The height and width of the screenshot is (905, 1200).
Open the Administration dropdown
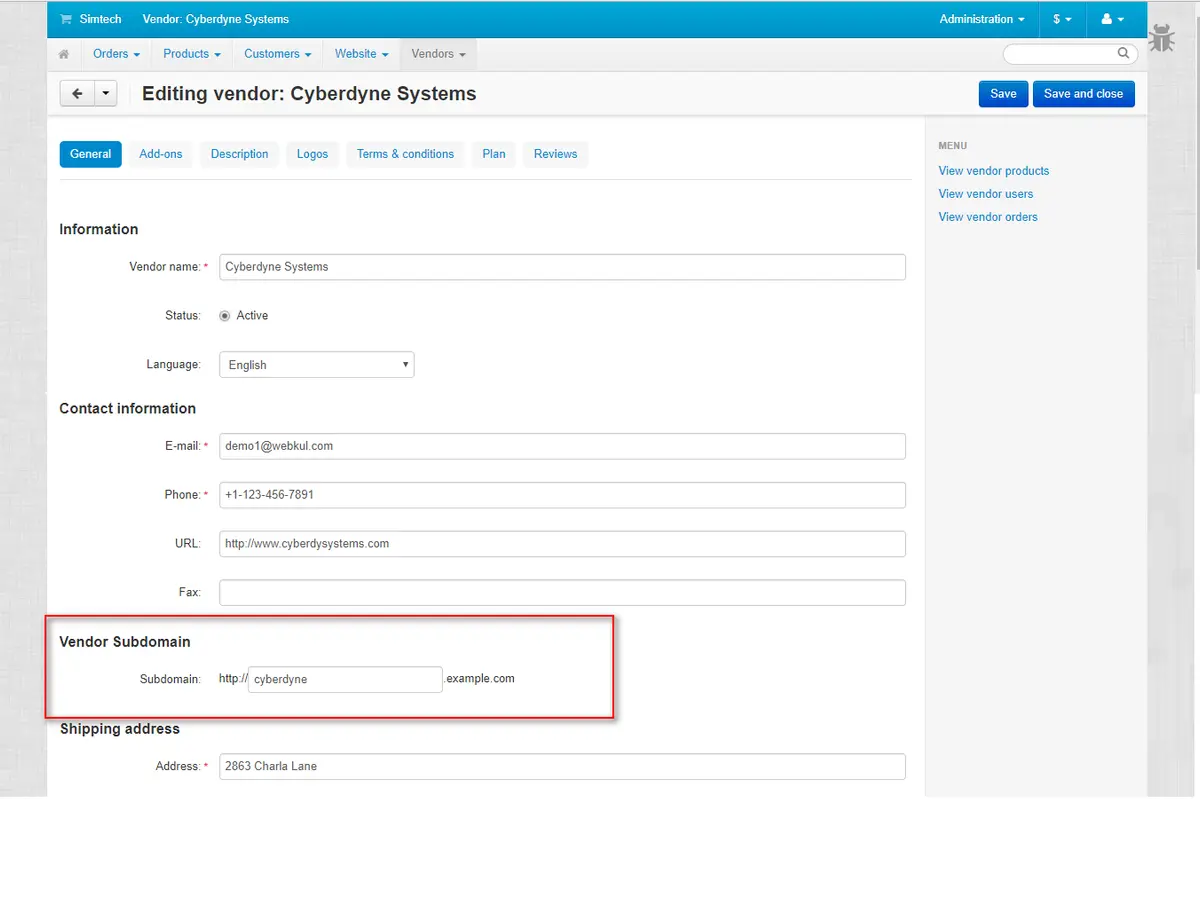[x=982, y=19]
